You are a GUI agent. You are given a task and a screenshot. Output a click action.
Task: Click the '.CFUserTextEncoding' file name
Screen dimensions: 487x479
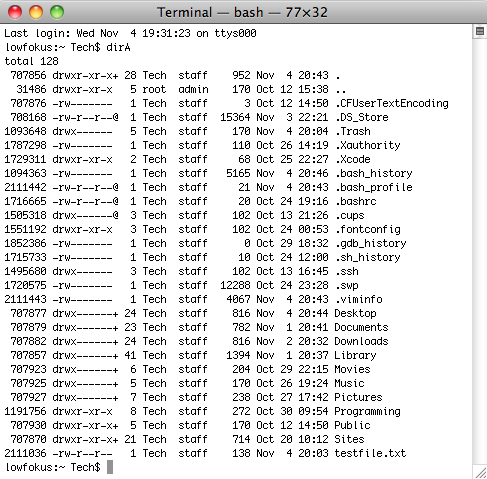tap(392, 103)
